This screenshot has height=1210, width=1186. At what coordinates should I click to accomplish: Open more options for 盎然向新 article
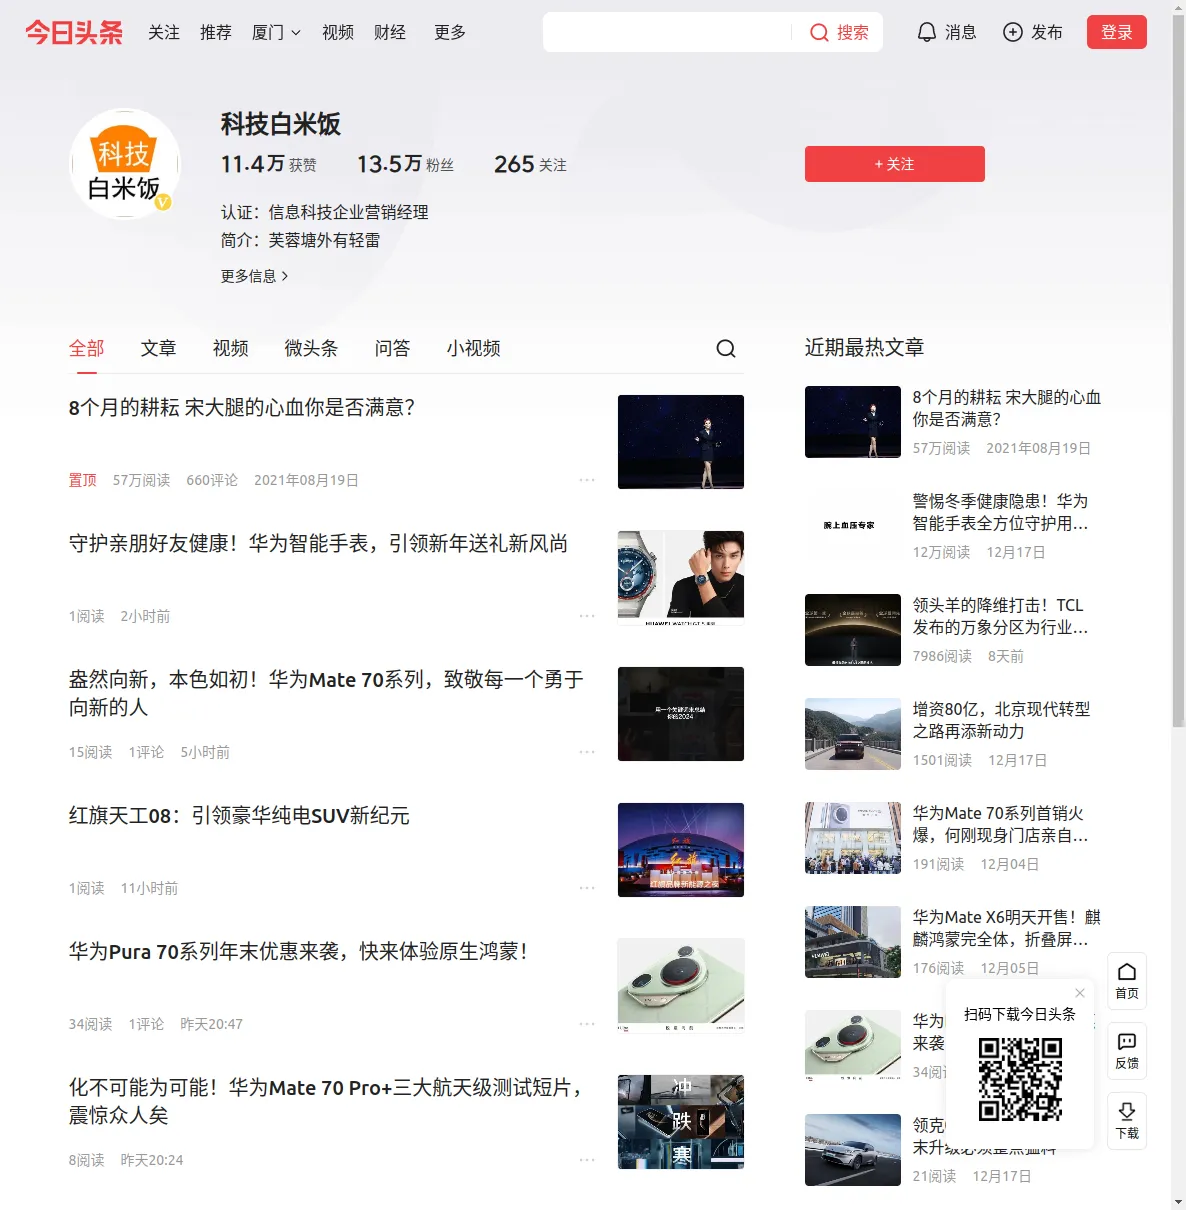[587, 752]
